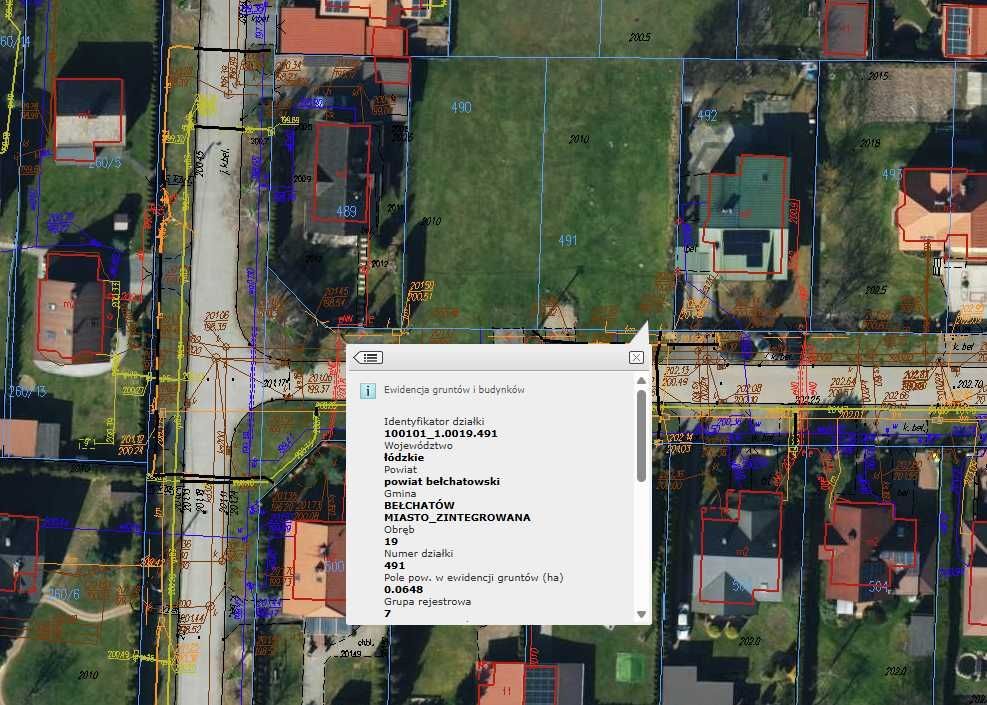Viewport: 987px width, 705px height.
Task: Click the popup scrollbar's up arrow
Action: 641,381
